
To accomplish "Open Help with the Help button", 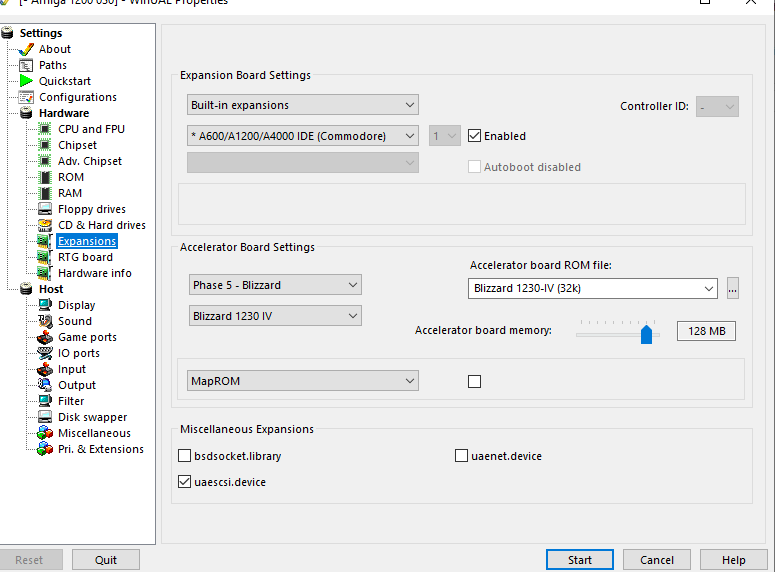I will [x=733, y=560].
